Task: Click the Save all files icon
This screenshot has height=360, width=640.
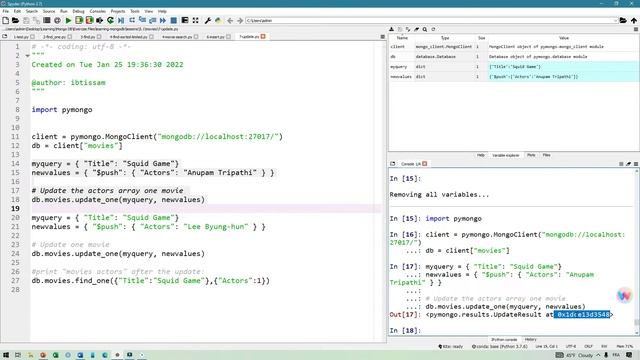Action: click(x=36, y=20)
